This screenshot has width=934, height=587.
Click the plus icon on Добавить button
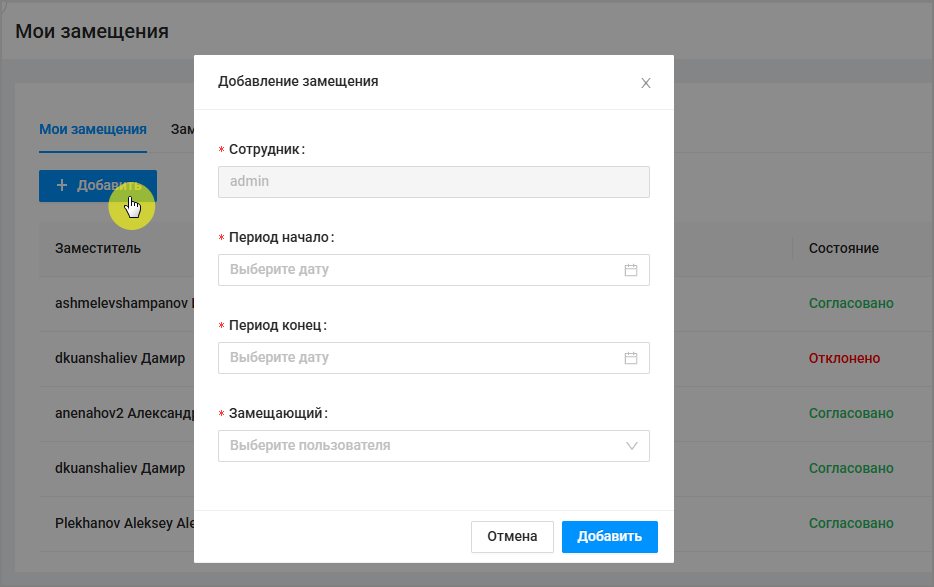[62, 186]
